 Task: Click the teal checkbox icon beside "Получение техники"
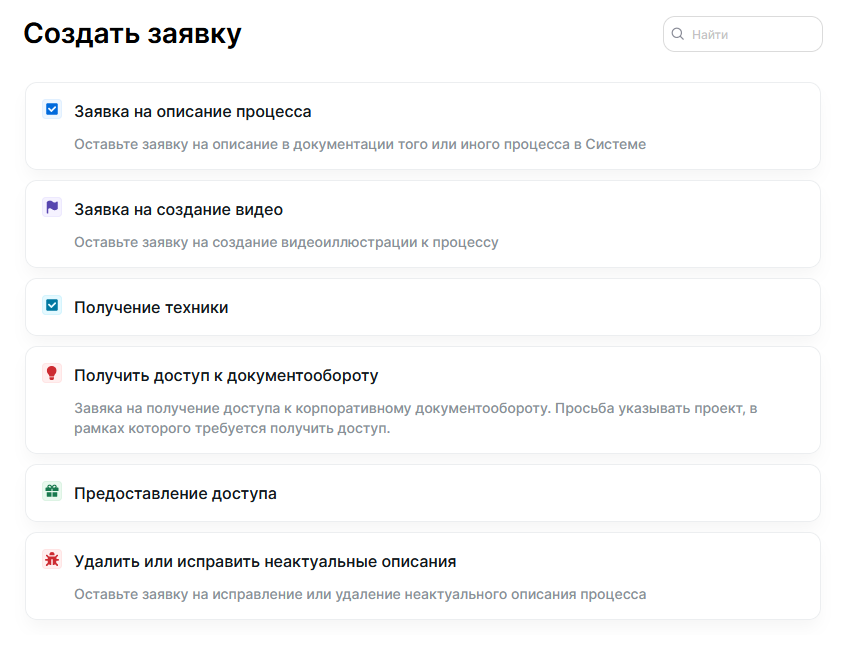pyautogui.click(x=51, y=307)
